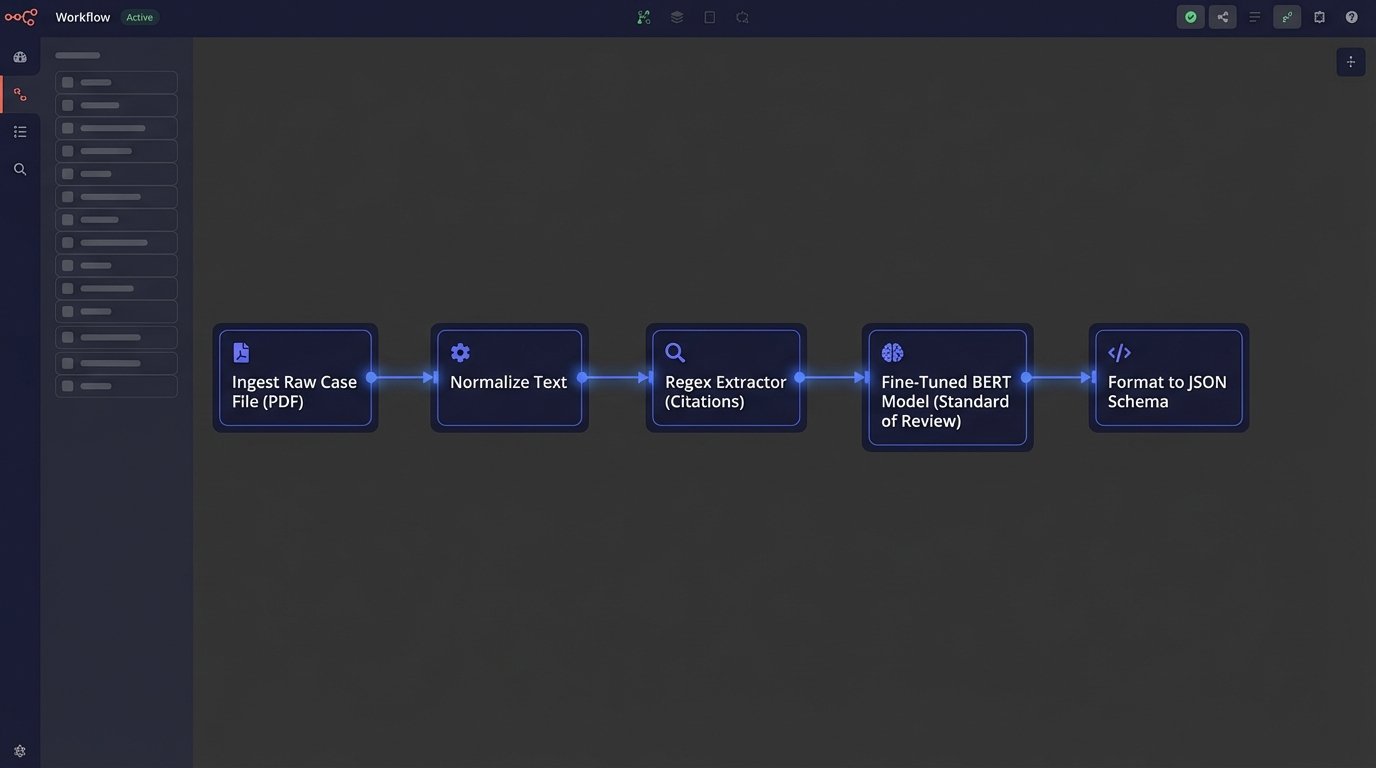This screenshot has width=1376, height=768.
Task: Open the help icon in the top right corner
Action: tap(1351, 17)
